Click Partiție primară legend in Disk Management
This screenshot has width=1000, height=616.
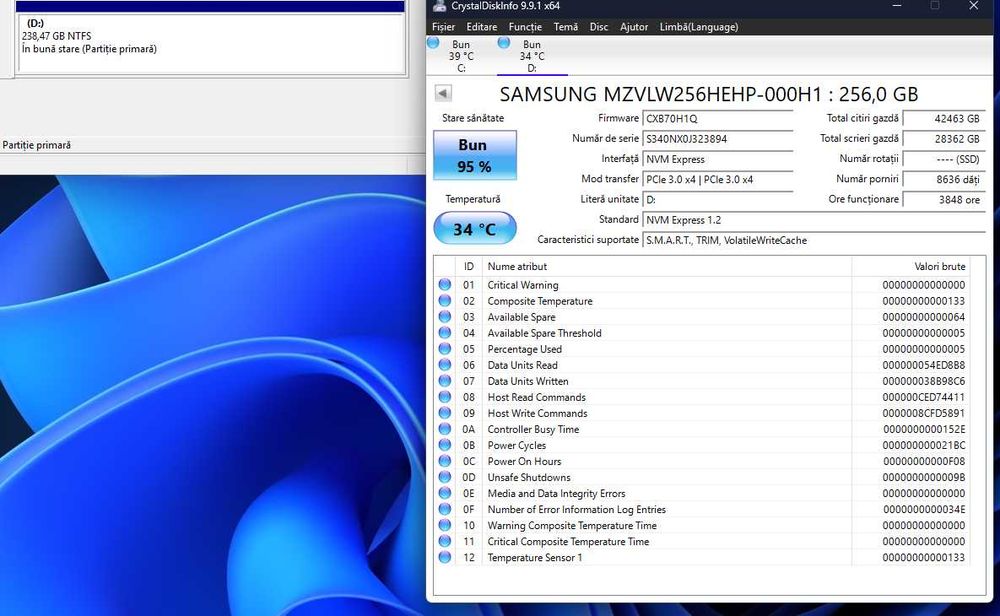(36, 145)
